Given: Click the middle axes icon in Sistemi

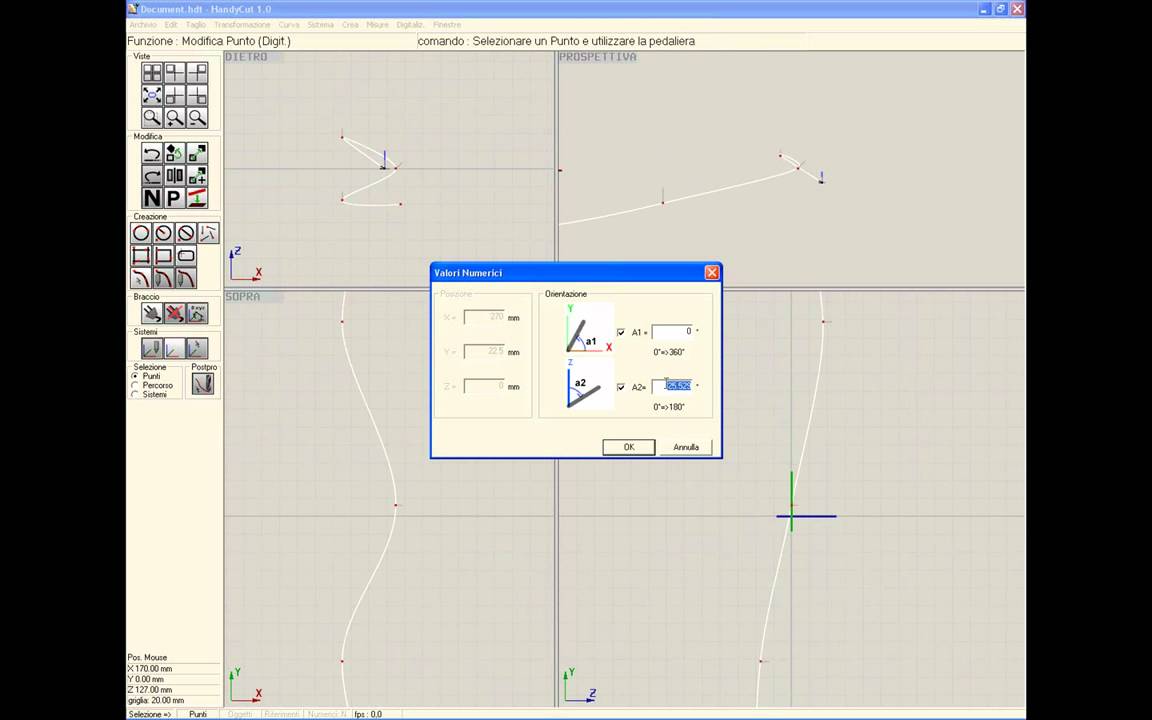Looking at the screenshot, I should pos(175,348).
